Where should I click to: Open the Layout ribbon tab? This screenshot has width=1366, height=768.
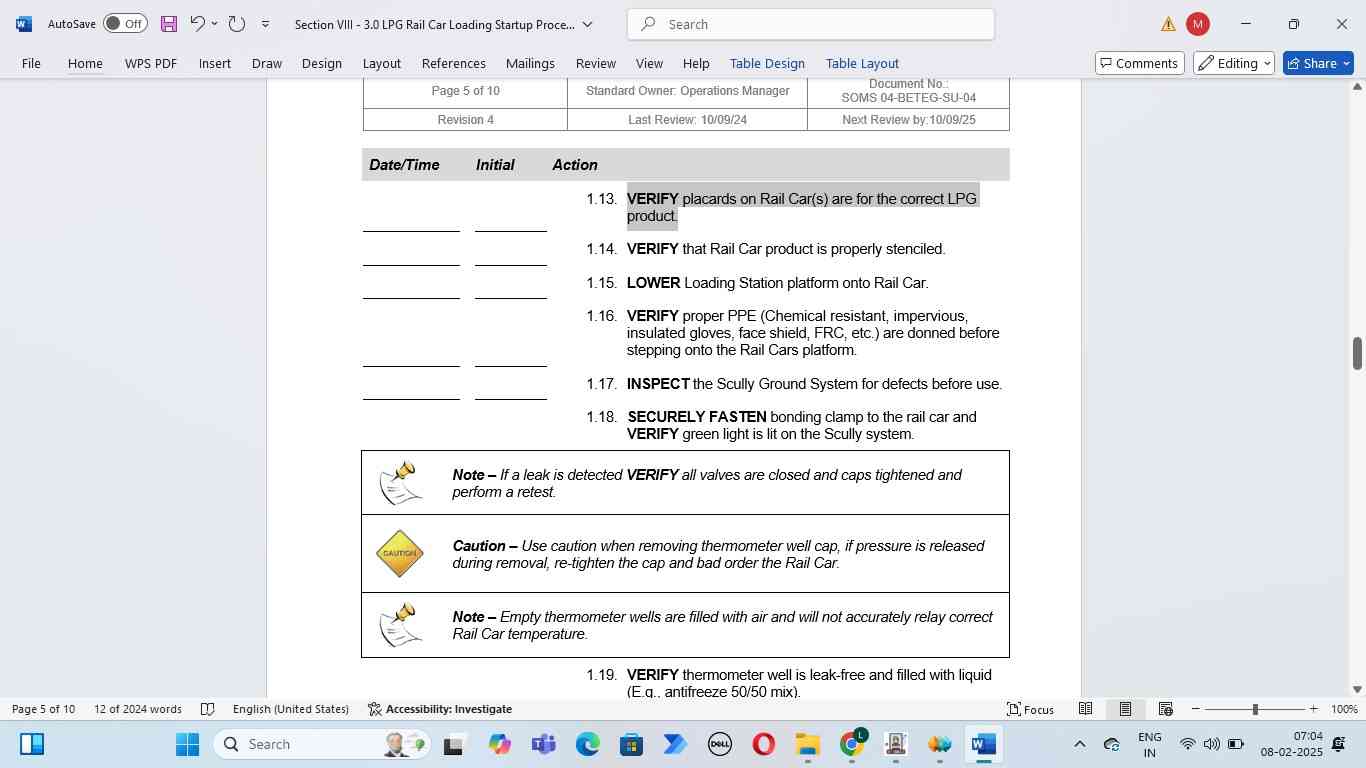[x=381, y=63]
